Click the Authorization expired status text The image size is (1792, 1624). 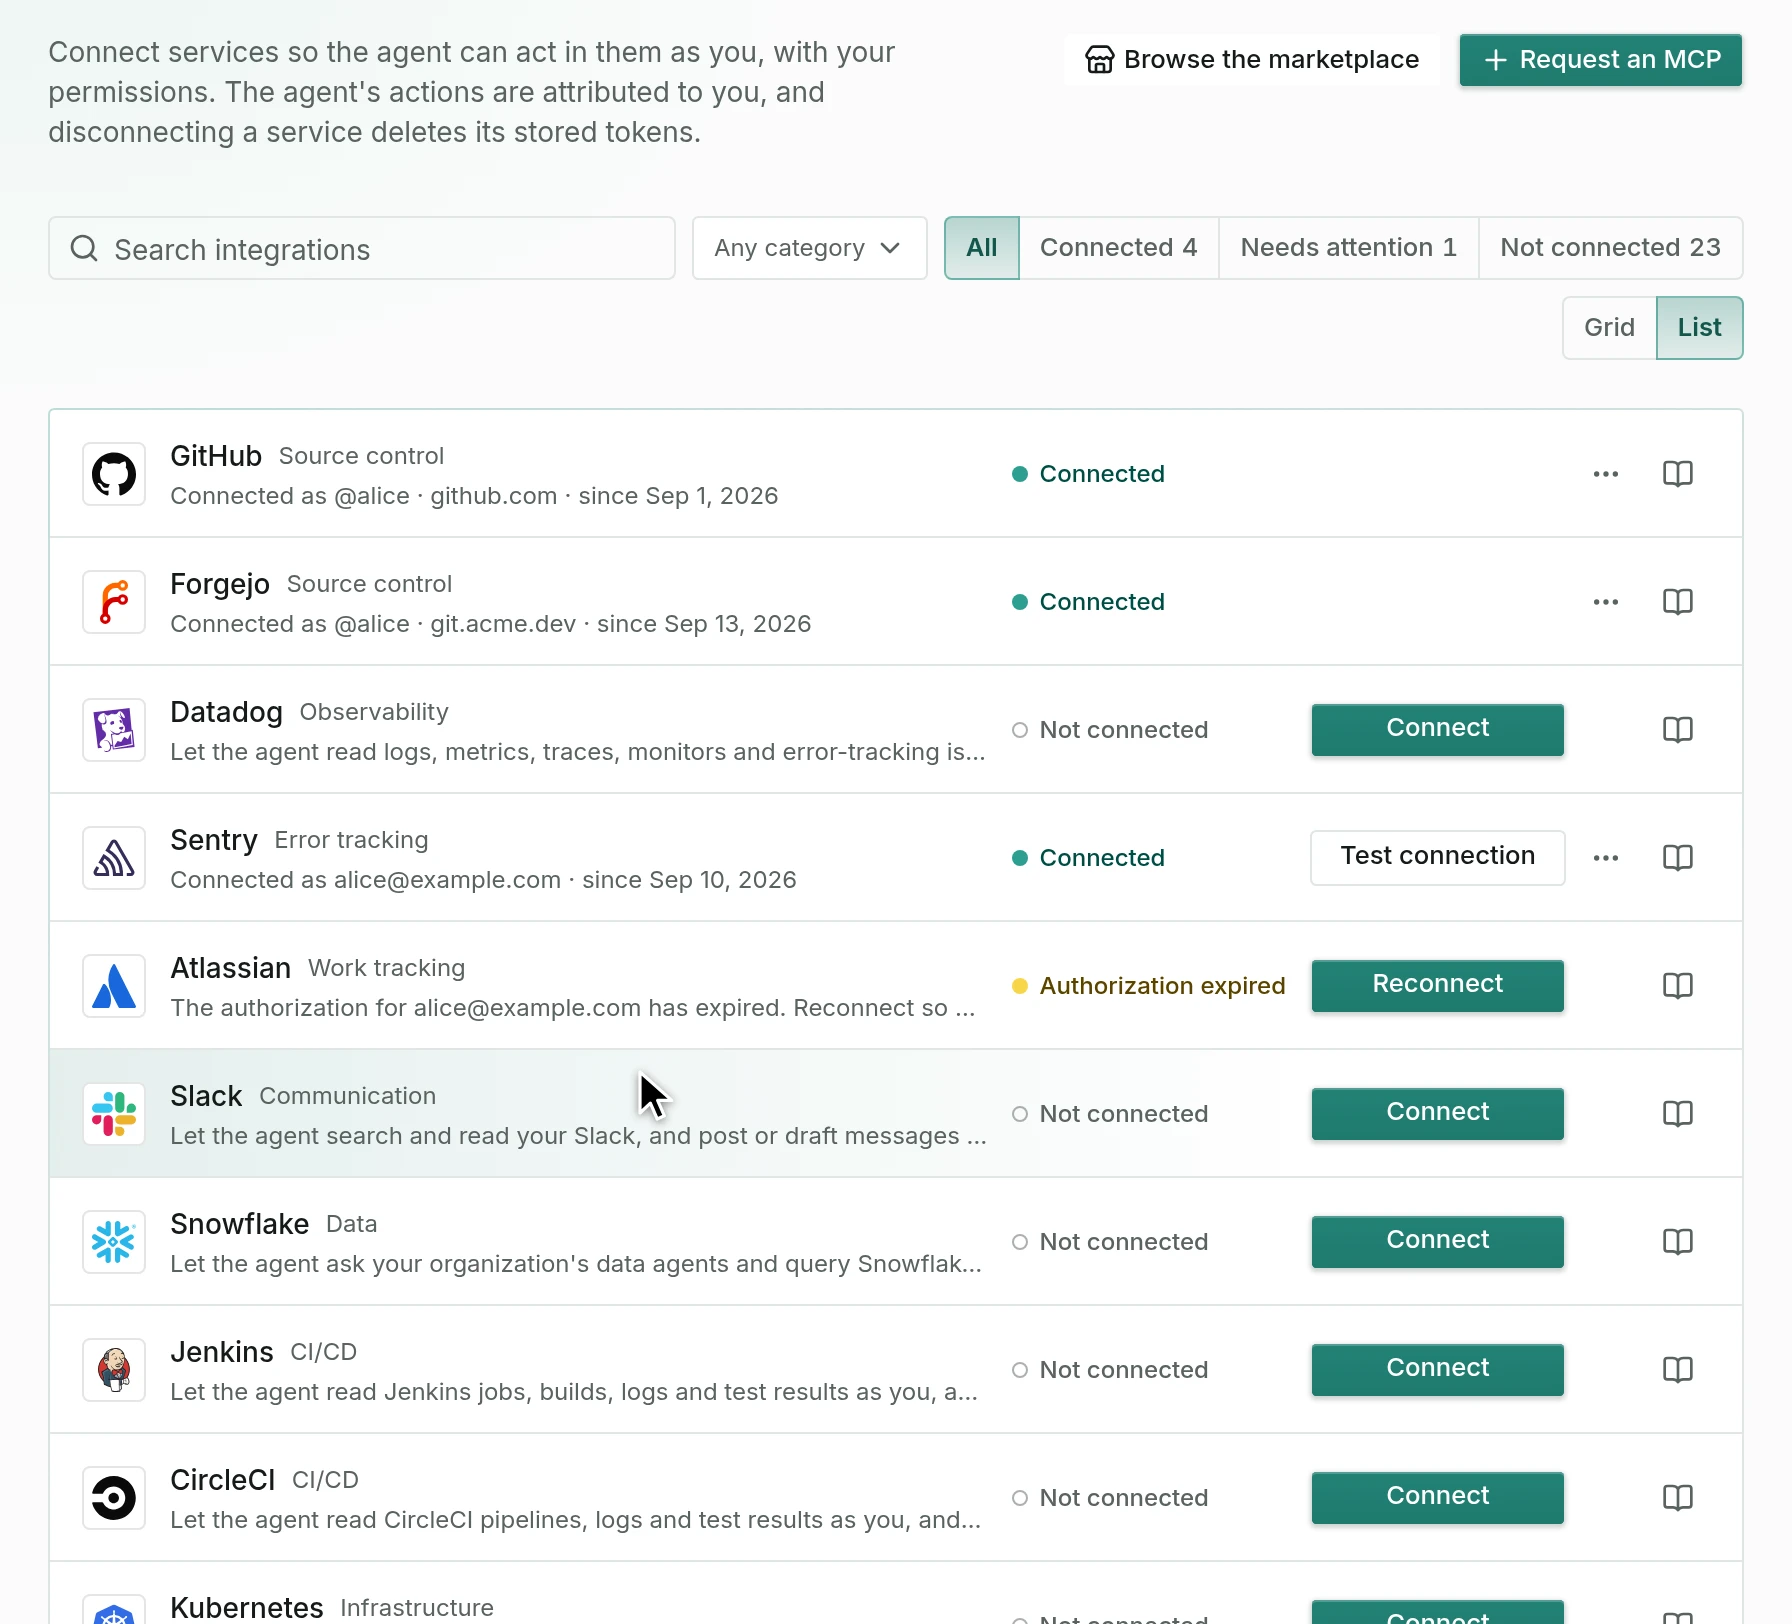point(1162,986)
